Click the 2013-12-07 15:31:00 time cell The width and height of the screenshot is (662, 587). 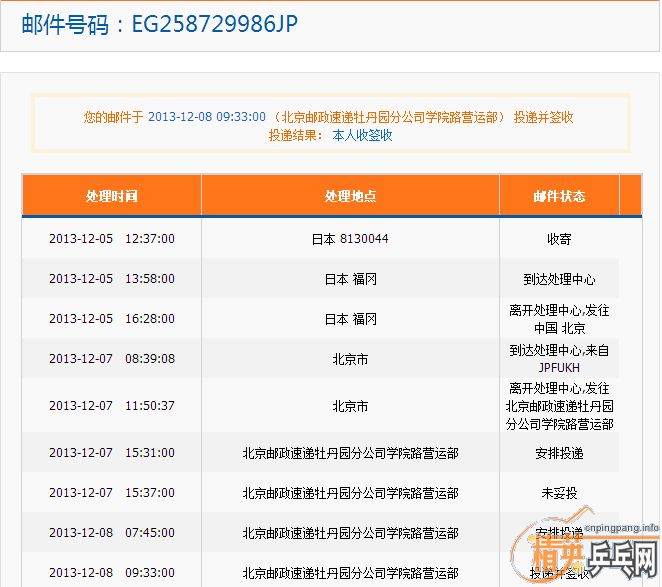[111, 453]
